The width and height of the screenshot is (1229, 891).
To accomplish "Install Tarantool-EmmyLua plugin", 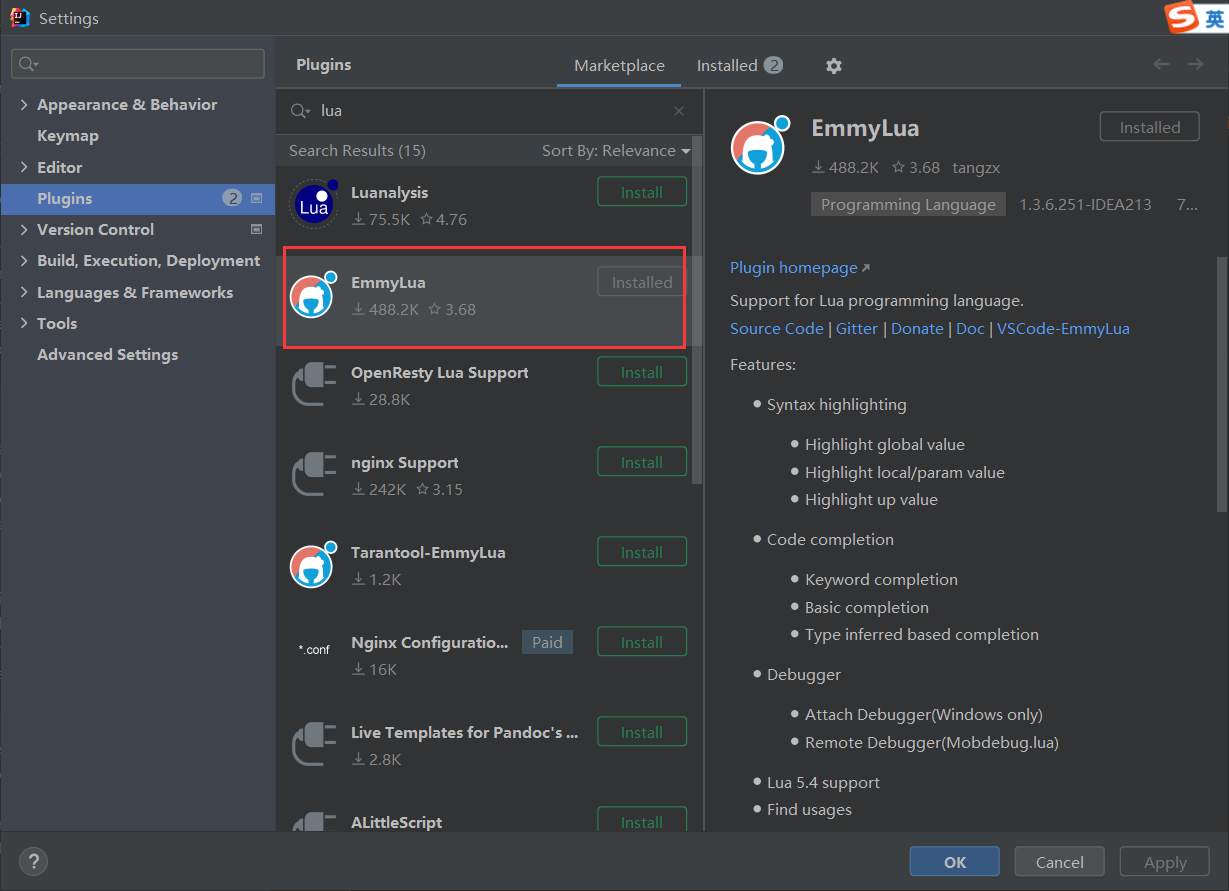I will click(642, 552).
